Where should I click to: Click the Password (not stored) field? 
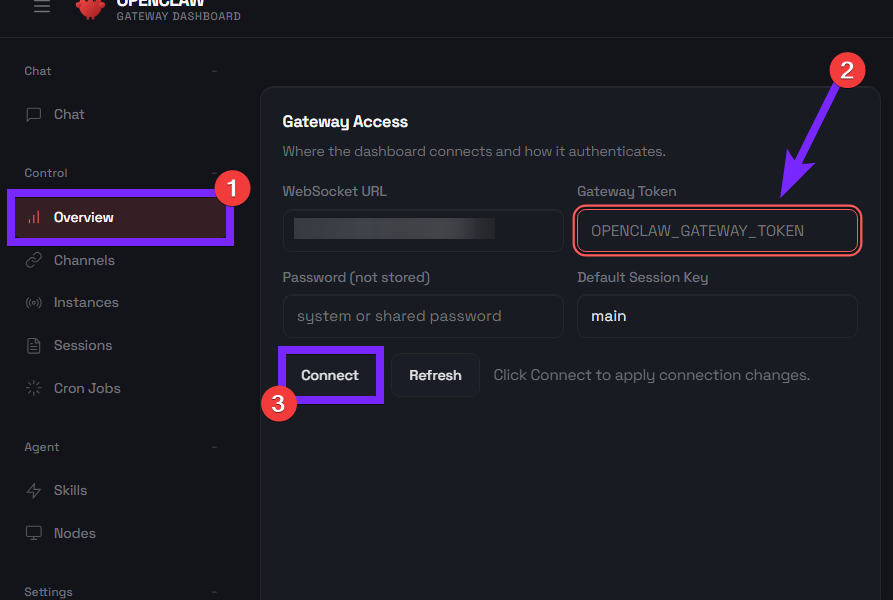[423, 316]
